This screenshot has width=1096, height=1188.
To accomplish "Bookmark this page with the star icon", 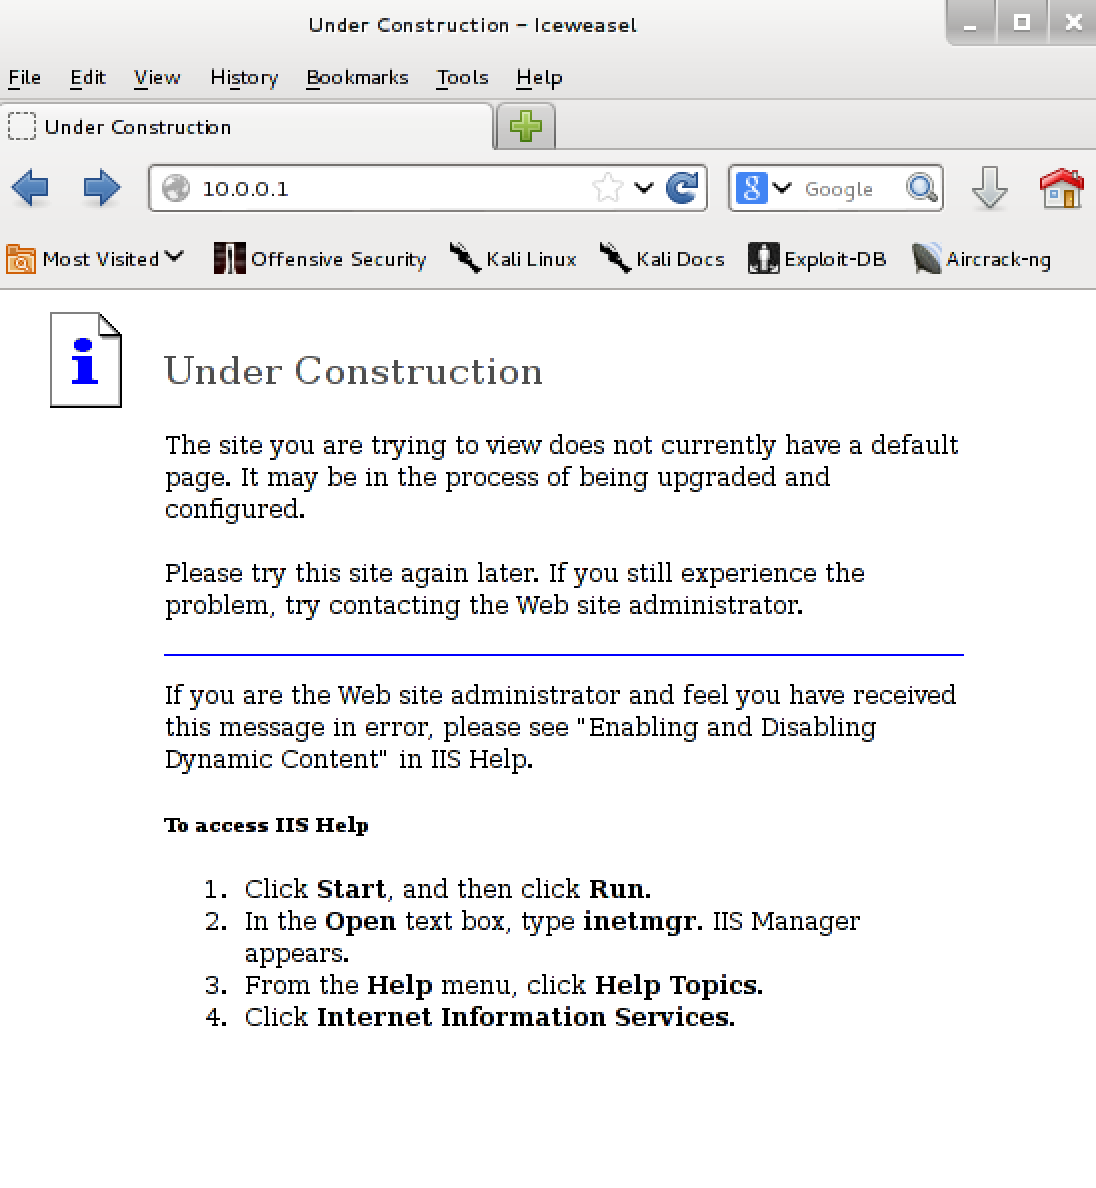I will (607, 188).
